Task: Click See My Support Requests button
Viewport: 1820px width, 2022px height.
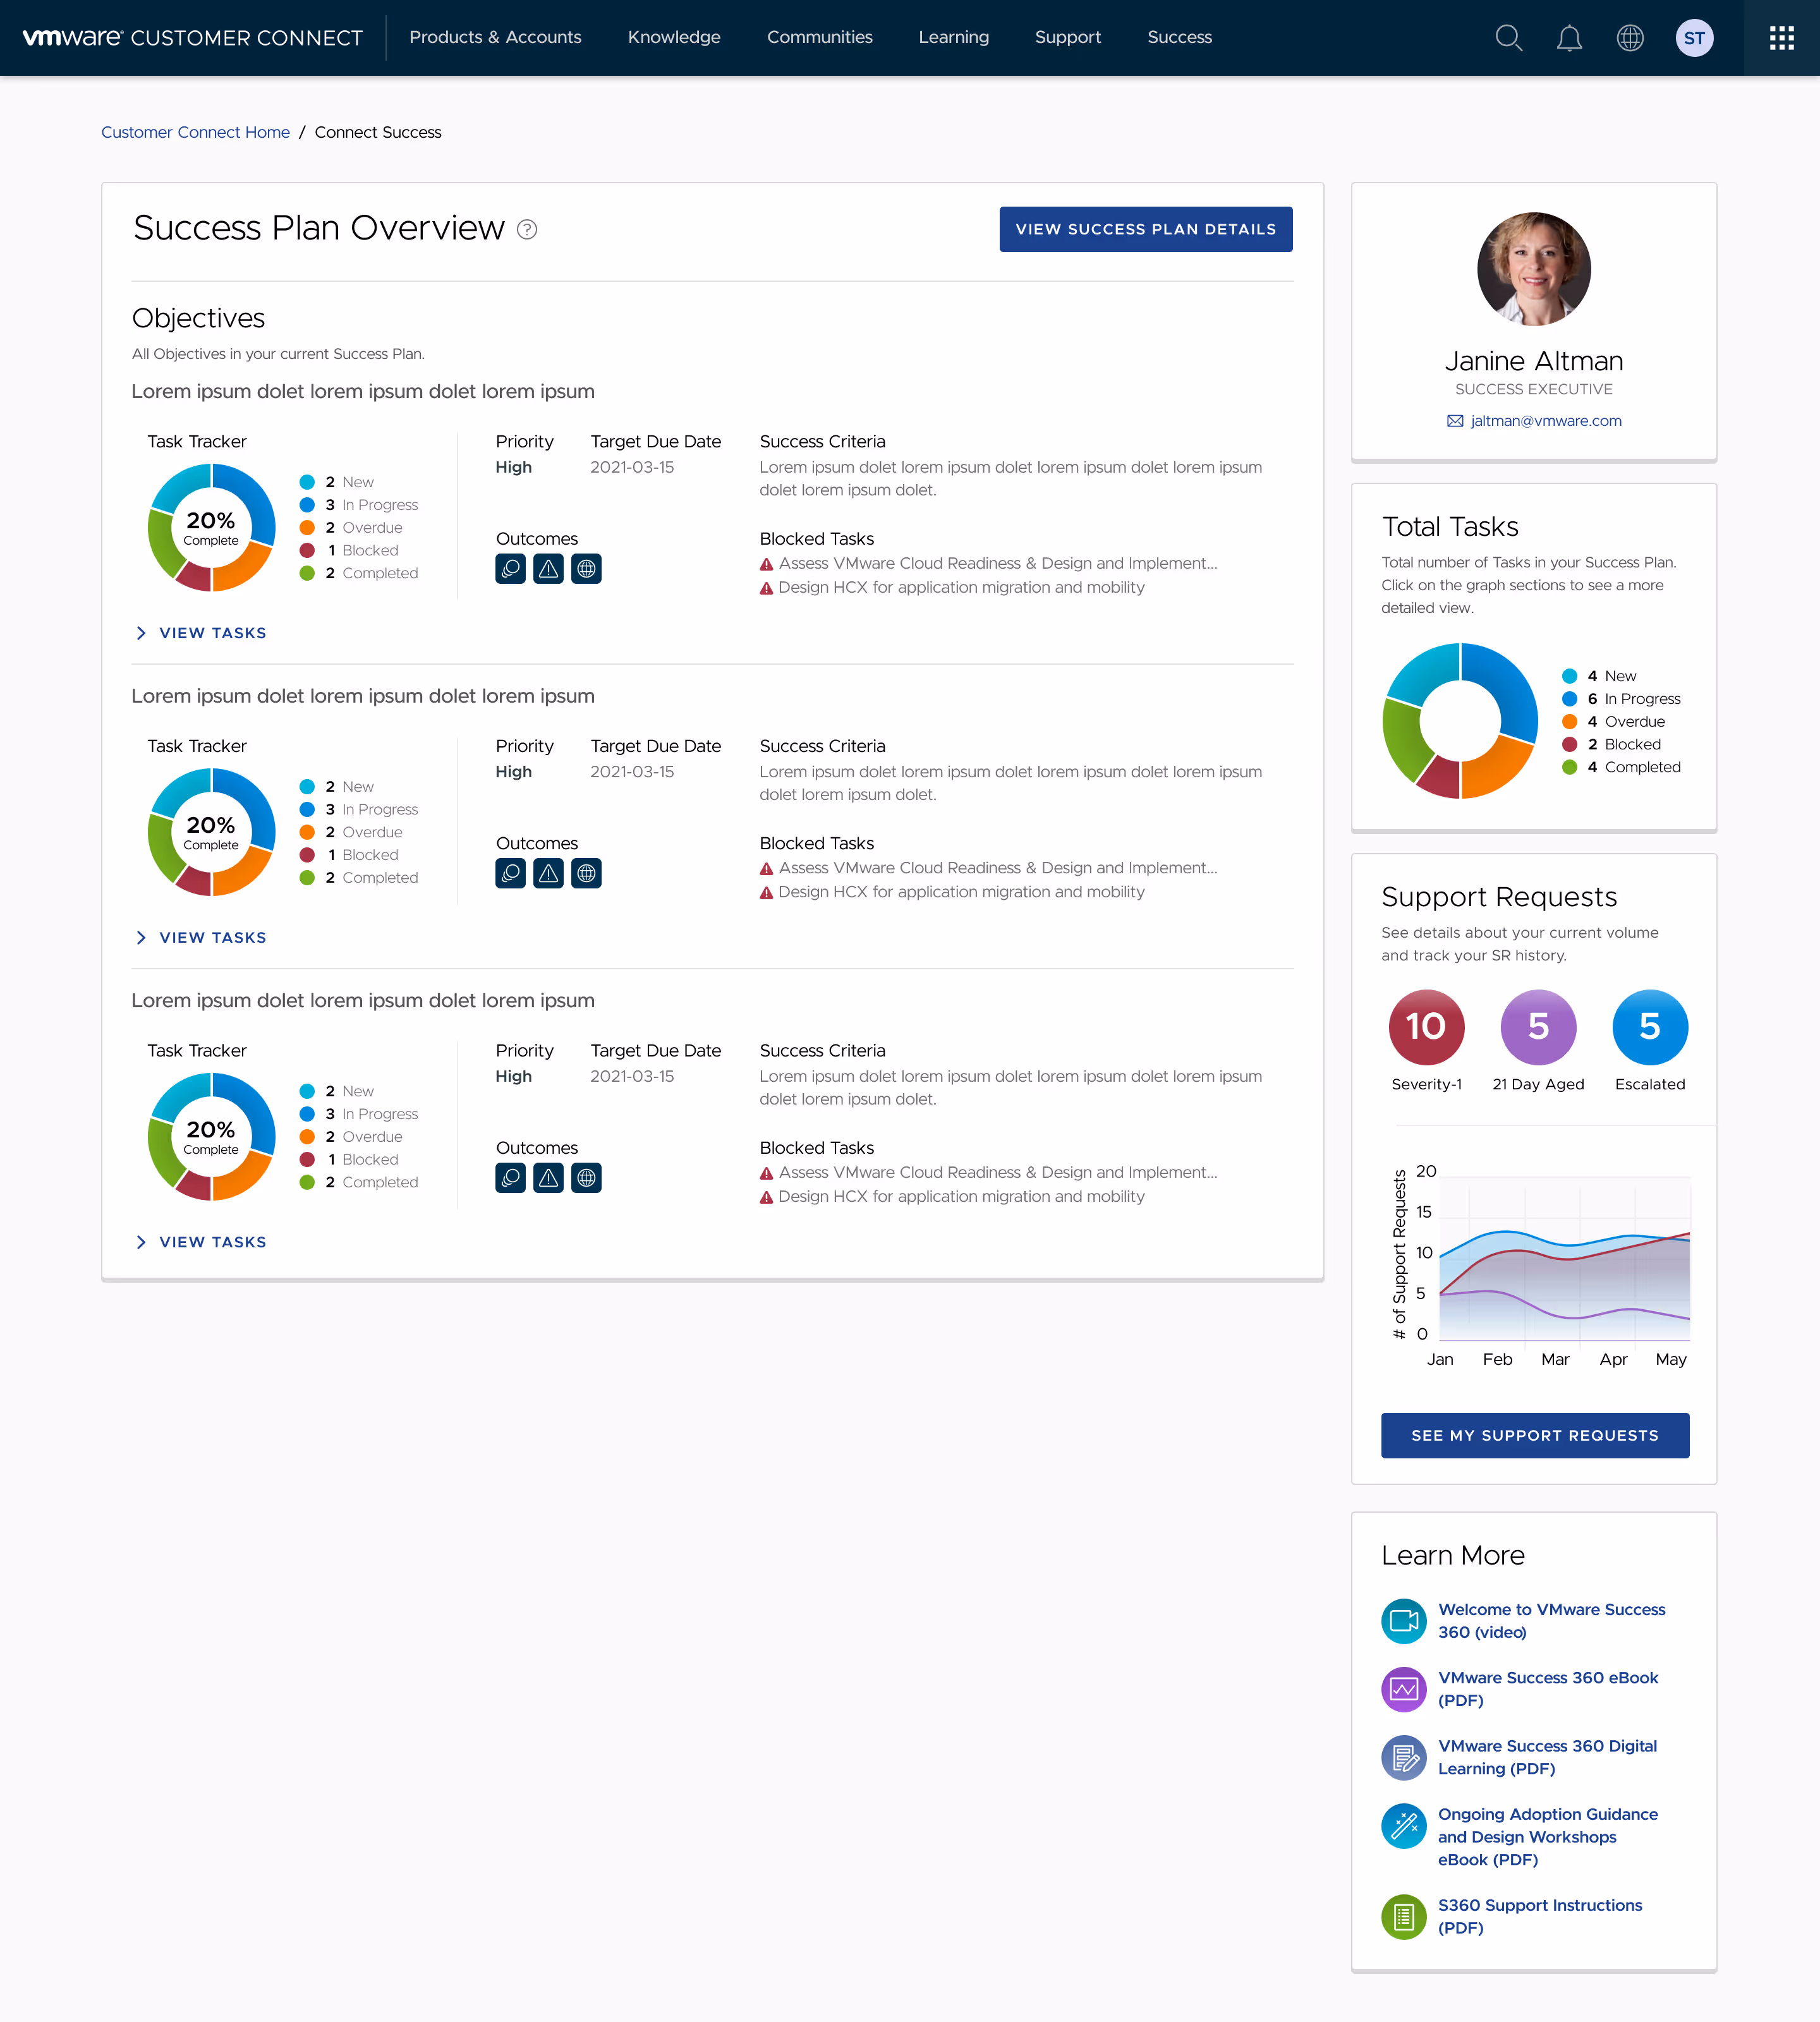Action: coord(1534,1435)
